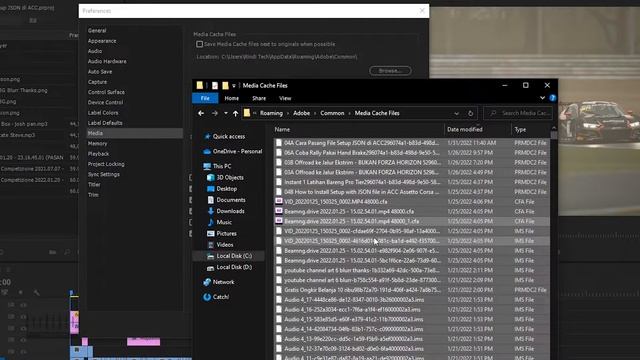Select Playback in Preferences list
640x360 pixels.
click(x=98, y=154)
